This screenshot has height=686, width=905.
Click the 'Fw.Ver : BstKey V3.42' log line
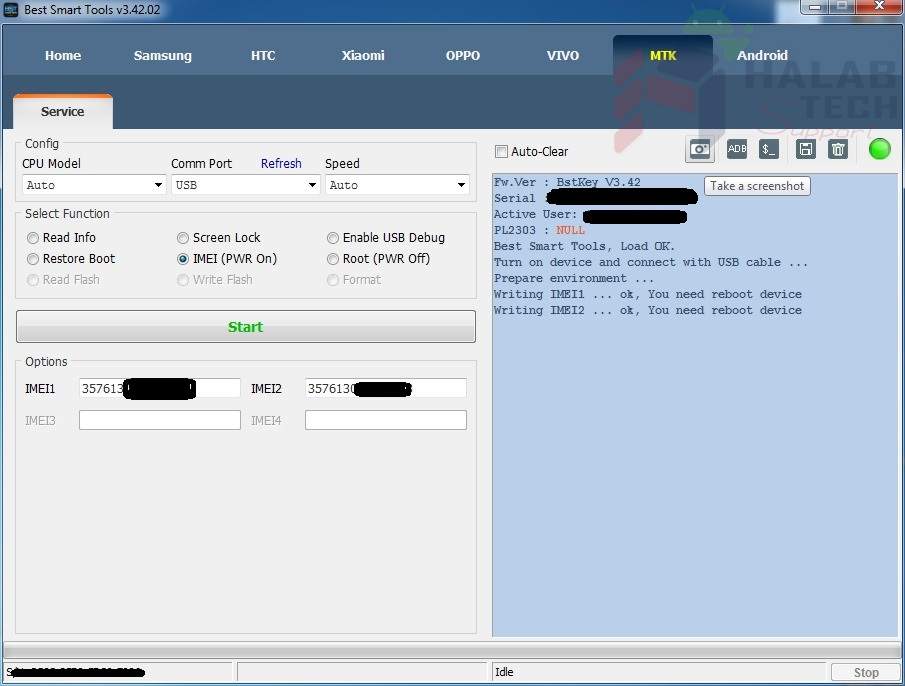(x=567, y=182)
